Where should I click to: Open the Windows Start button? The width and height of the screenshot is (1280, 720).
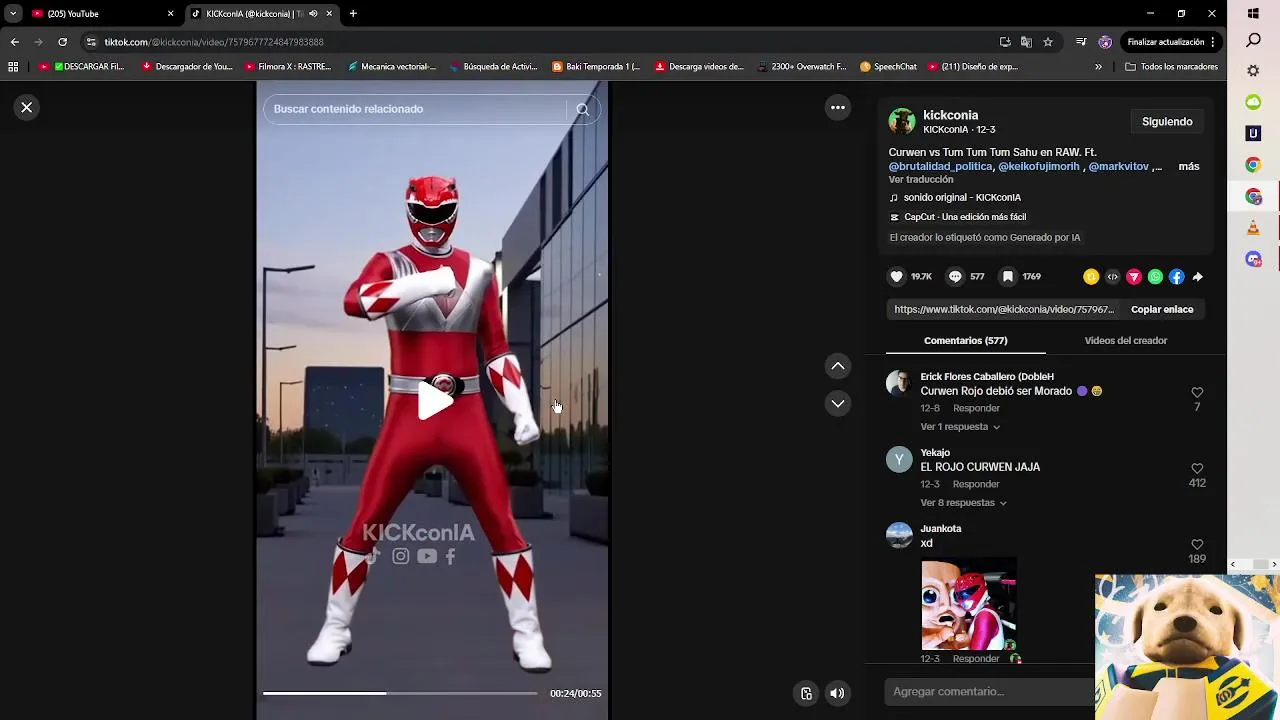point(1253,14)
